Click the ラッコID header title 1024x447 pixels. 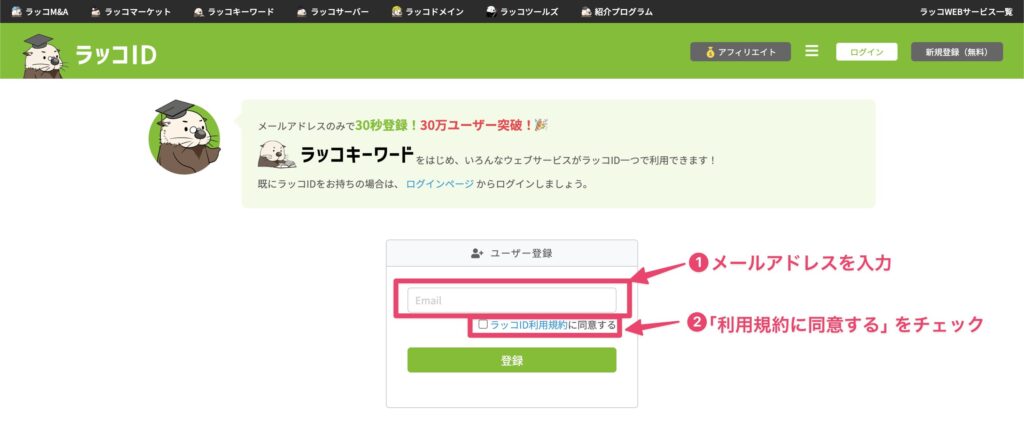click(116, 55)
